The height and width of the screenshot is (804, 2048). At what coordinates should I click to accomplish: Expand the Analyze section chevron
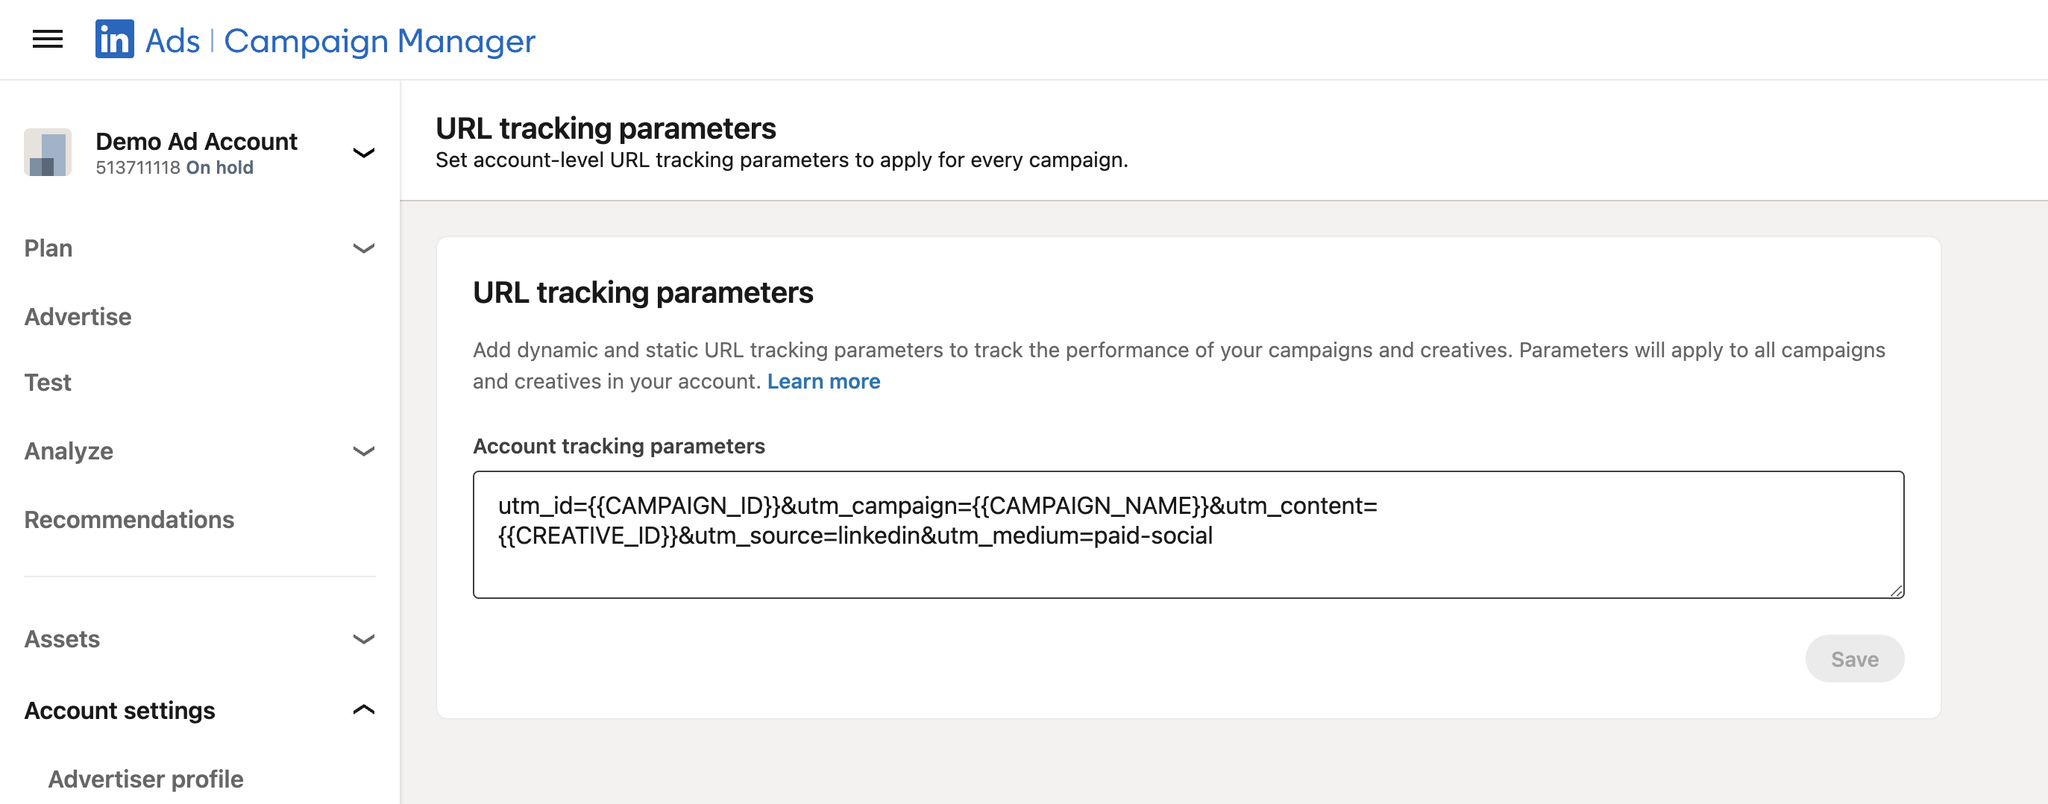364,451
